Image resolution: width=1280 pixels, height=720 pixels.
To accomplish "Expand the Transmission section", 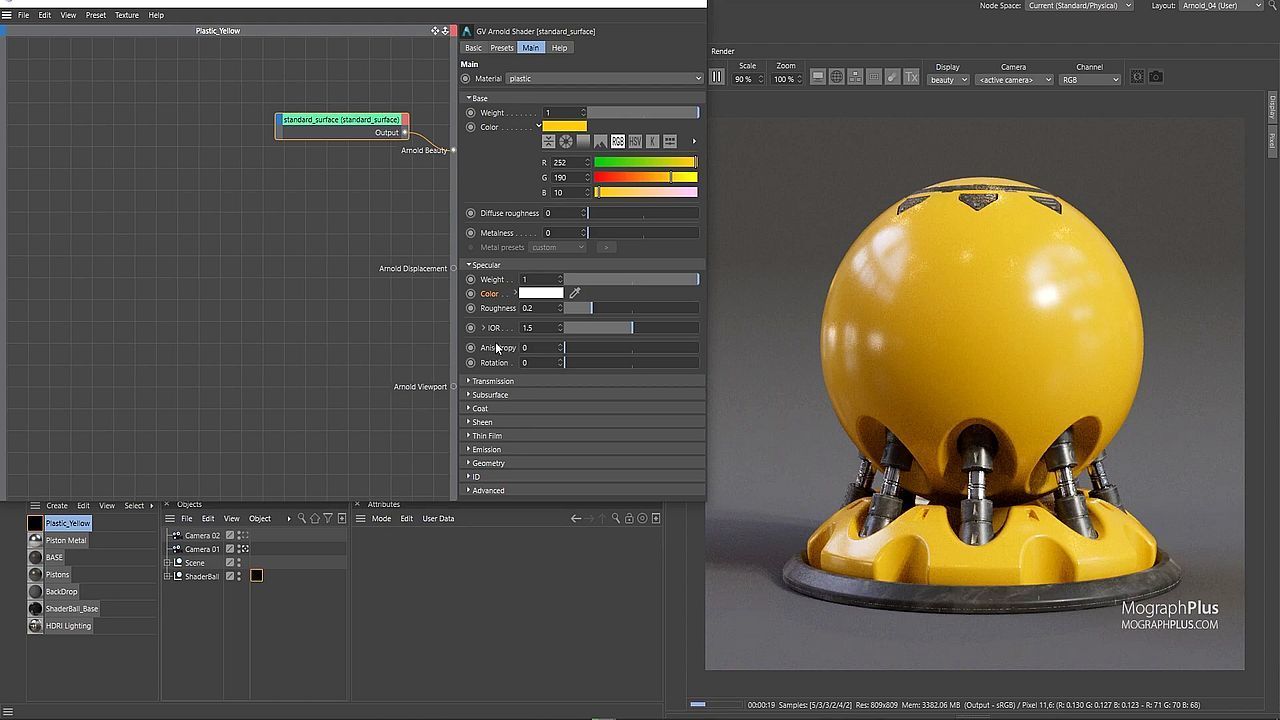I will coord(492,381).
